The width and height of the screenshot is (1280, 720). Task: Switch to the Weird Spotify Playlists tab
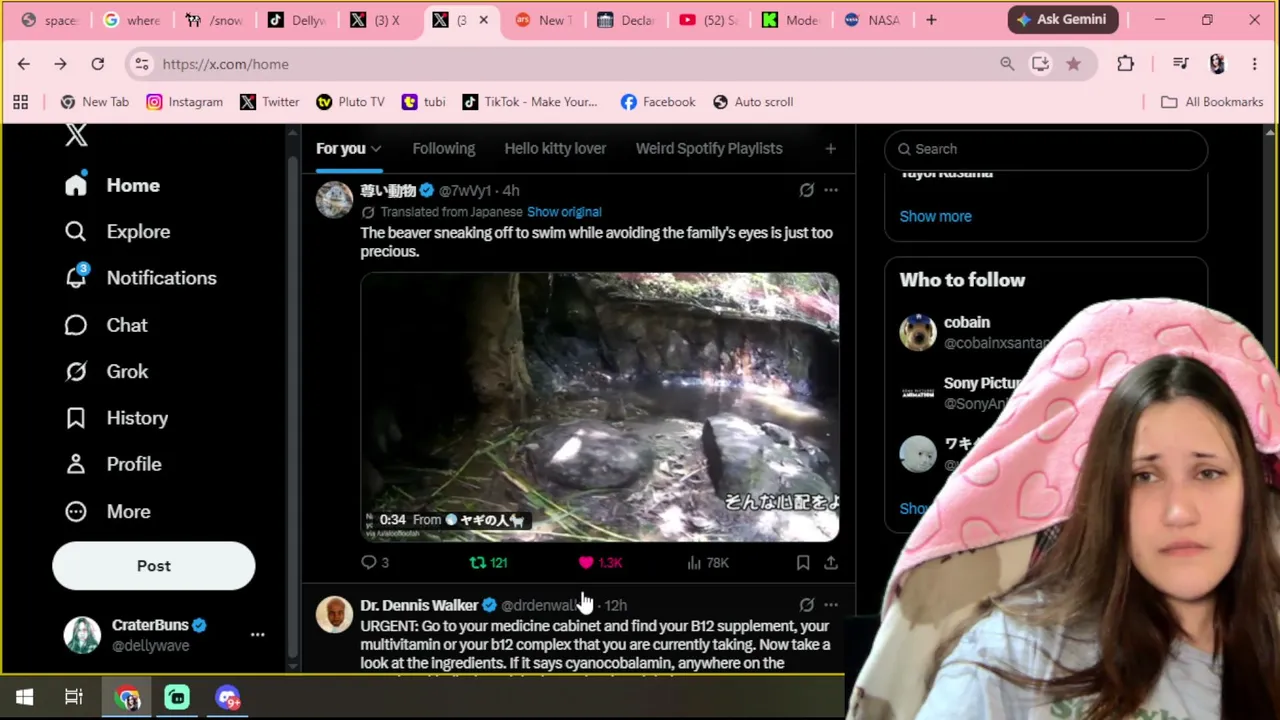tap(709, 148)
